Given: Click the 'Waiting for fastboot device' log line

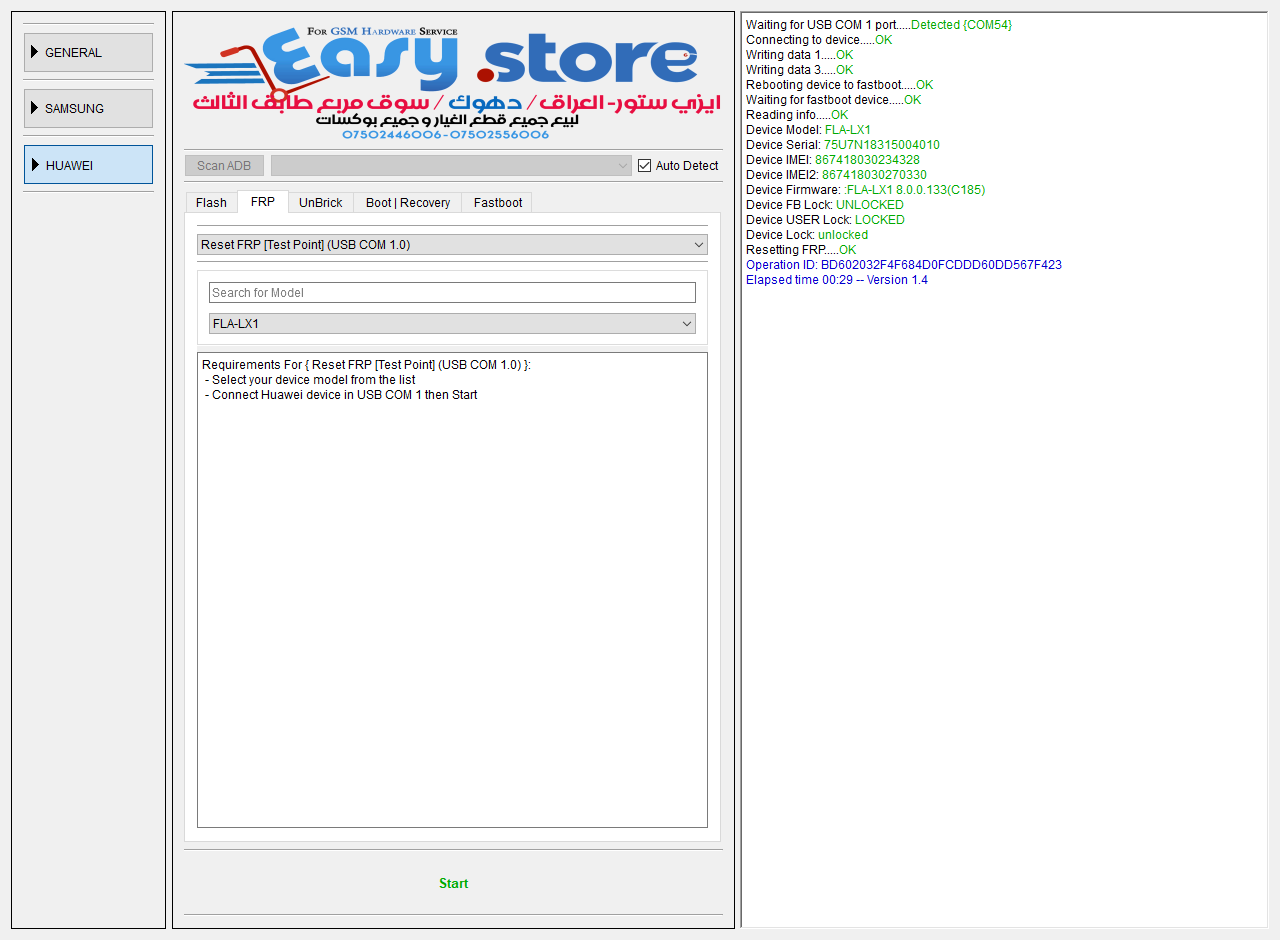Looking at the screenshot, I should click(834, 100).
